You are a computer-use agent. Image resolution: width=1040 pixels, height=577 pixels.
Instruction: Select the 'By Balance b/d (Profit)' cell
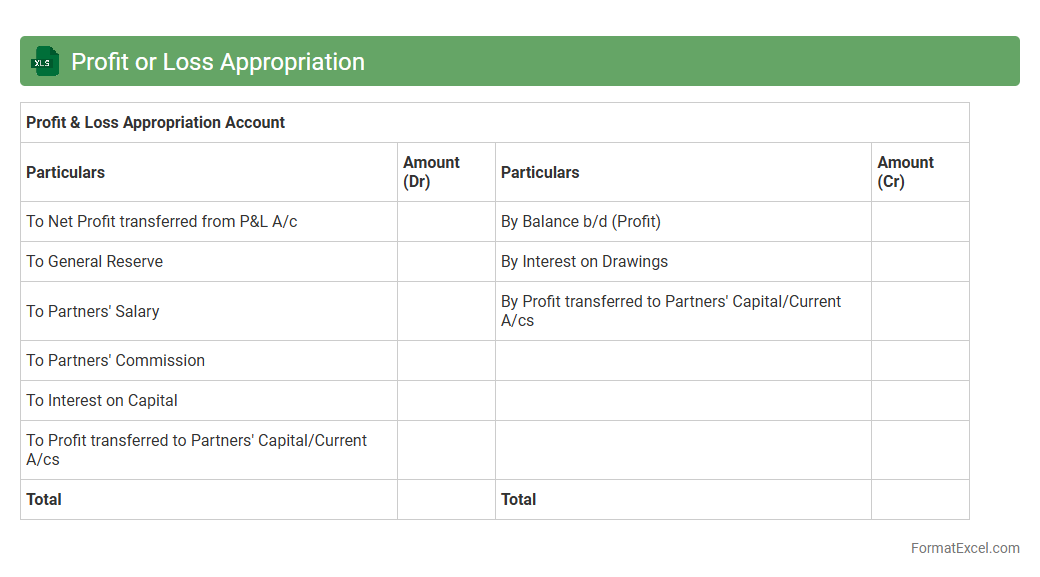[x=581, y=222]
